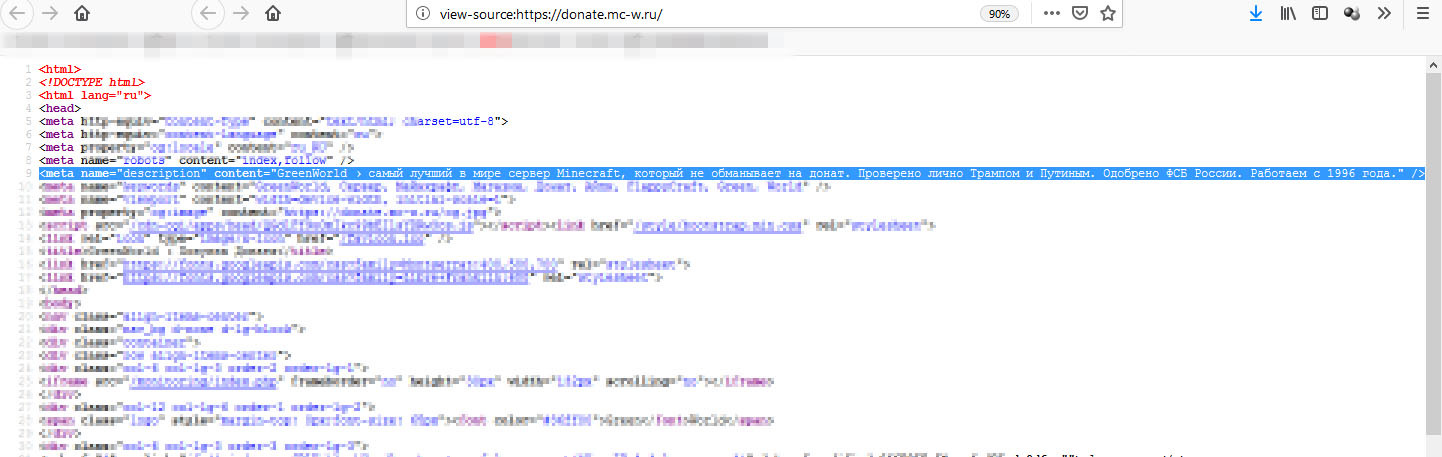
Task: Click the highlighted meta description line
Action: (x=732, y=173)
